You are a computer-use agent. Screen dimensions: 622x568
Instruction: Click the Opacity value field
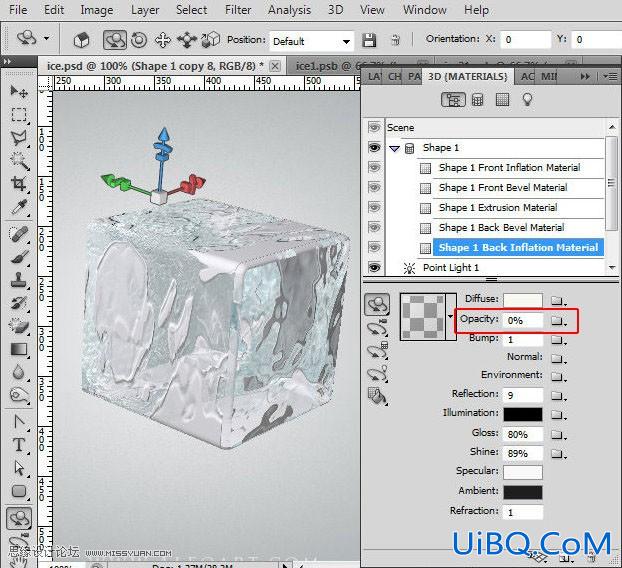pos(523,320)
